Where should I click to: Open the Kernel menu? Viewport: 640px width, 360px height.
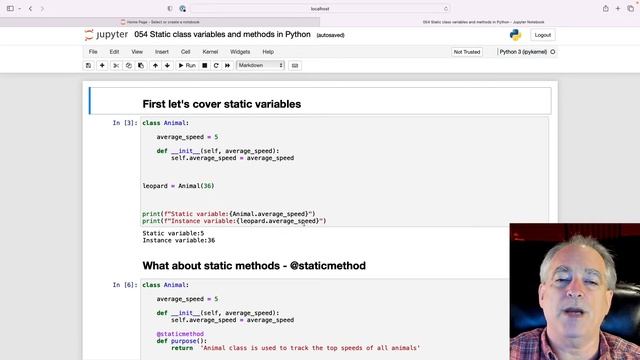[210, 52]
